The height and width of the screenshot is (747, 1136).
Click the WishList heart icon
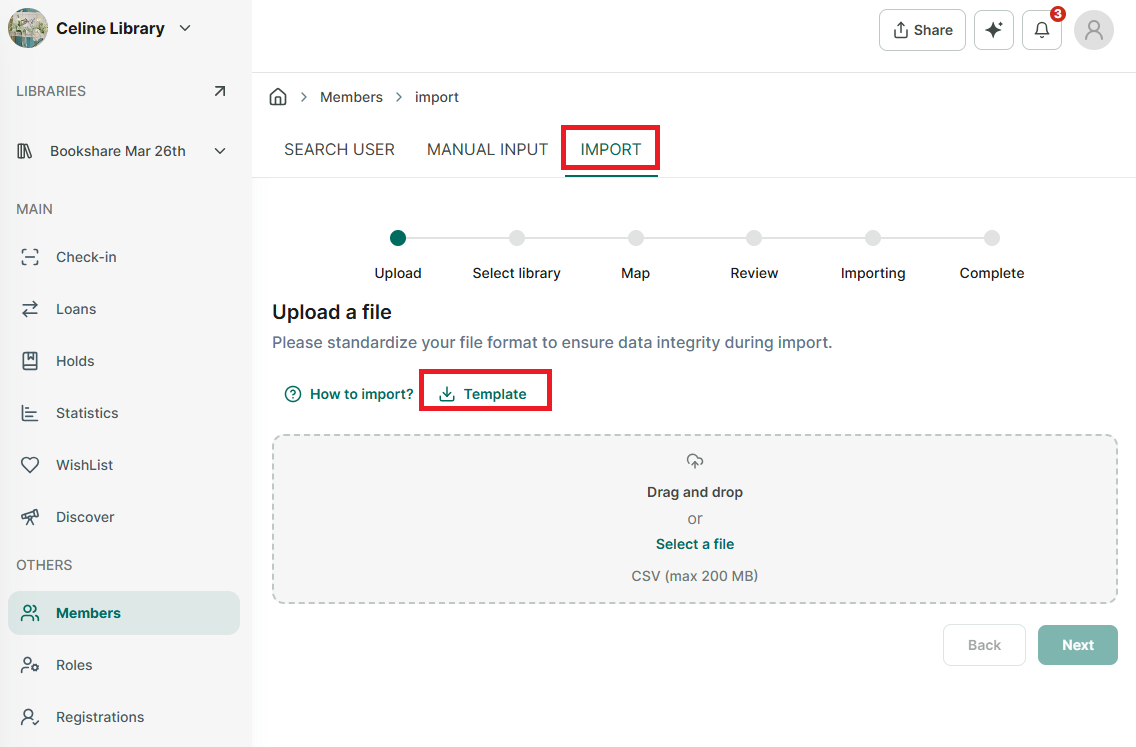click(x=30, y=465)
